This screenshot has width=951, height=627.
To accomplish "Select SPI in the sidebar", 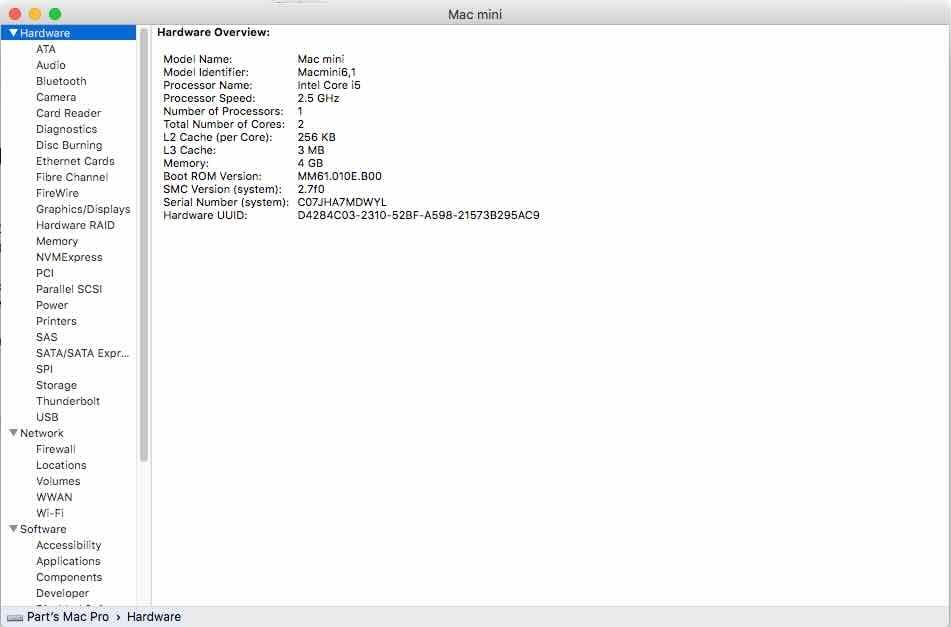I will pyautogui.click(x=44, y=369).
